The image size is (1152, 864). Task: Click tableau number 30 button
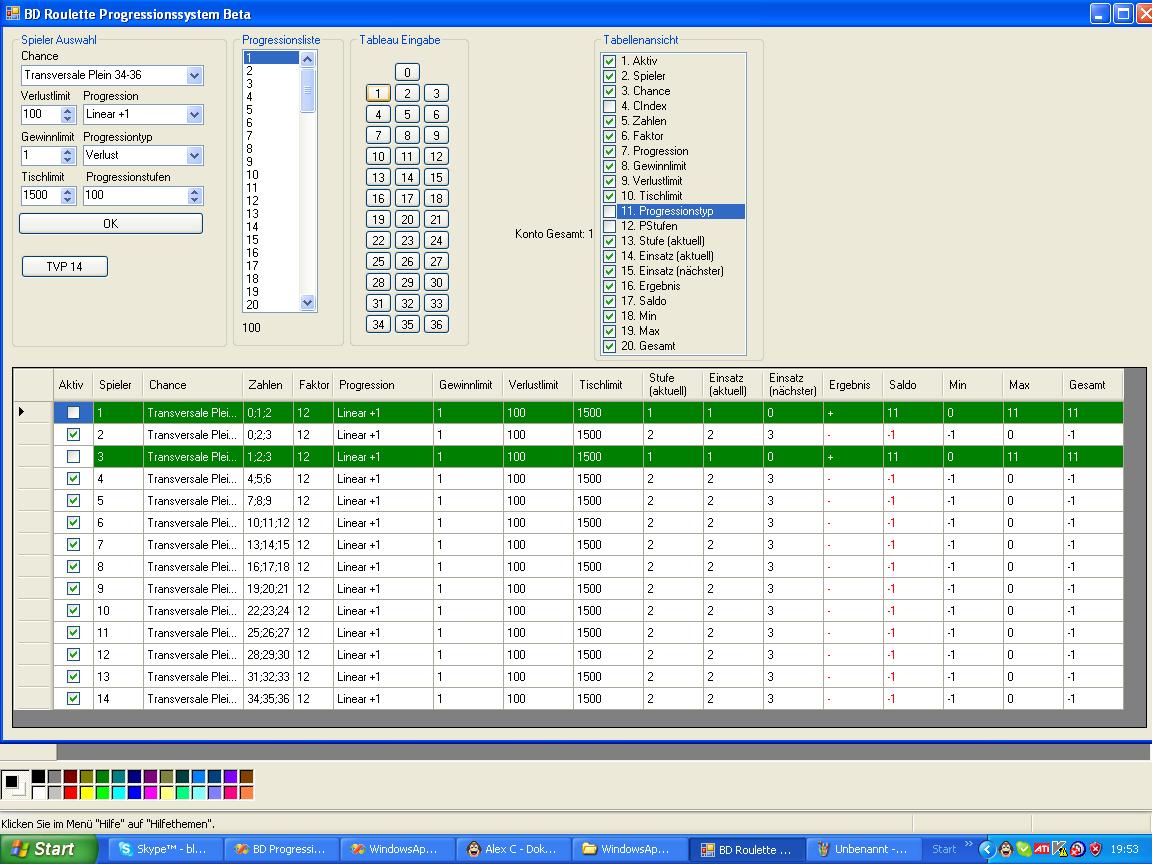click(436, 282)
